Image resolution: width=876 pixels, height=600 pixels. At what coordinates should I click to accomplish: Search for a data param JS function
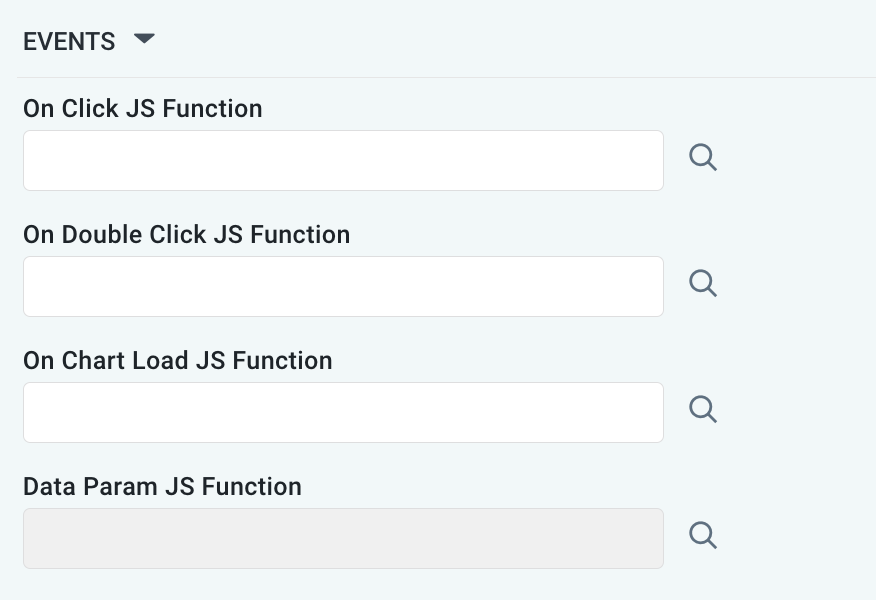pos(703,536)
